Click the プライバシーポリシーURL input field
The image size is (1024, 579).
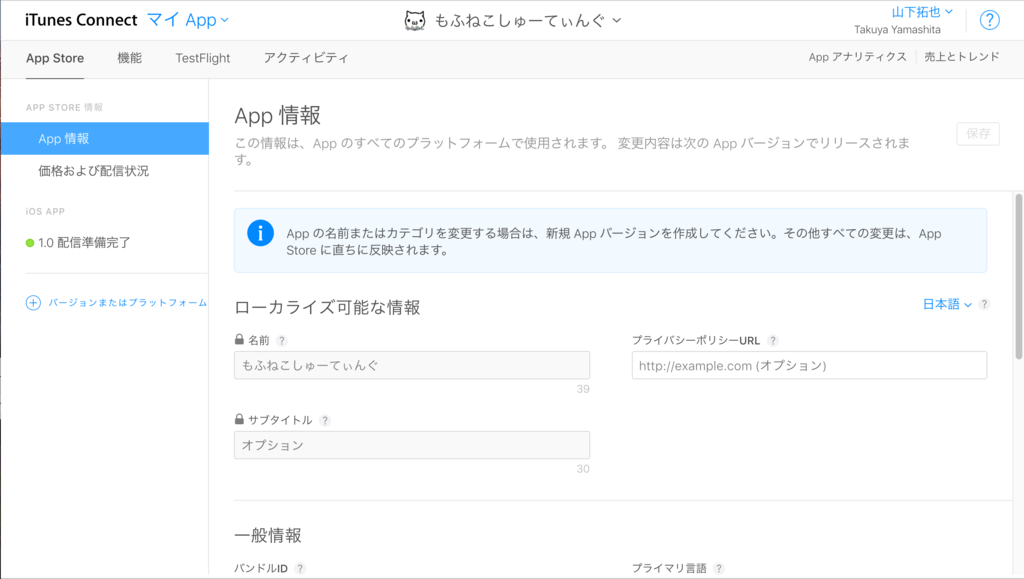[809, 366]
